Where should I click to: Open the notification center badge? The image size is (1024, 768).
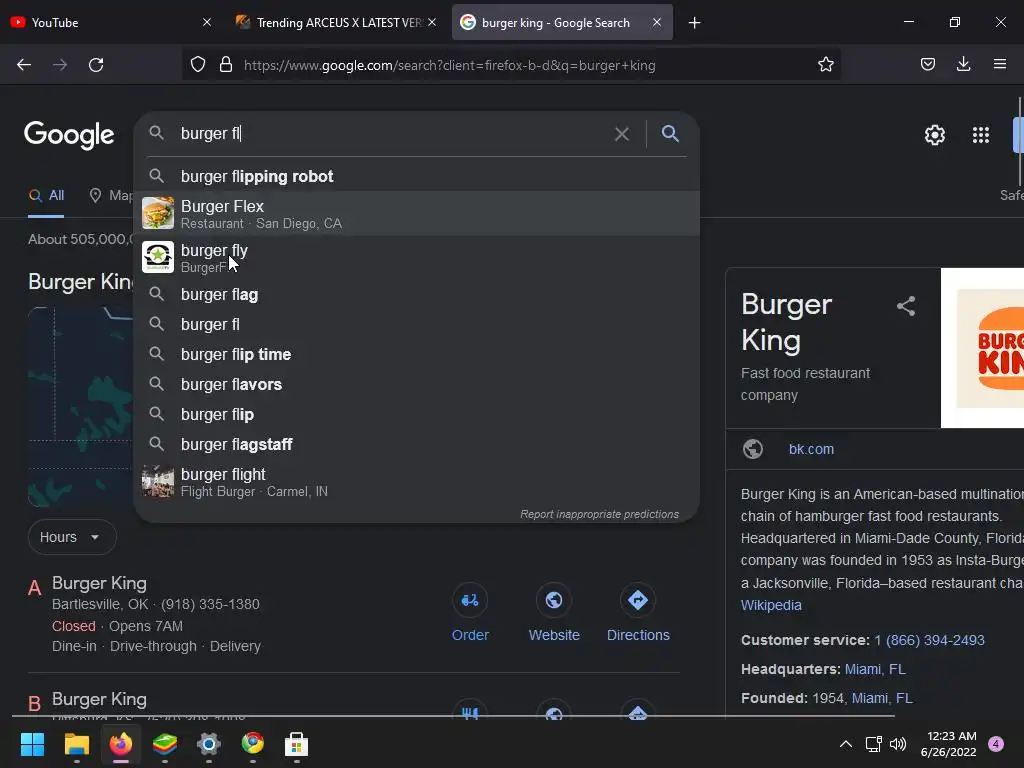click(996, 744)
